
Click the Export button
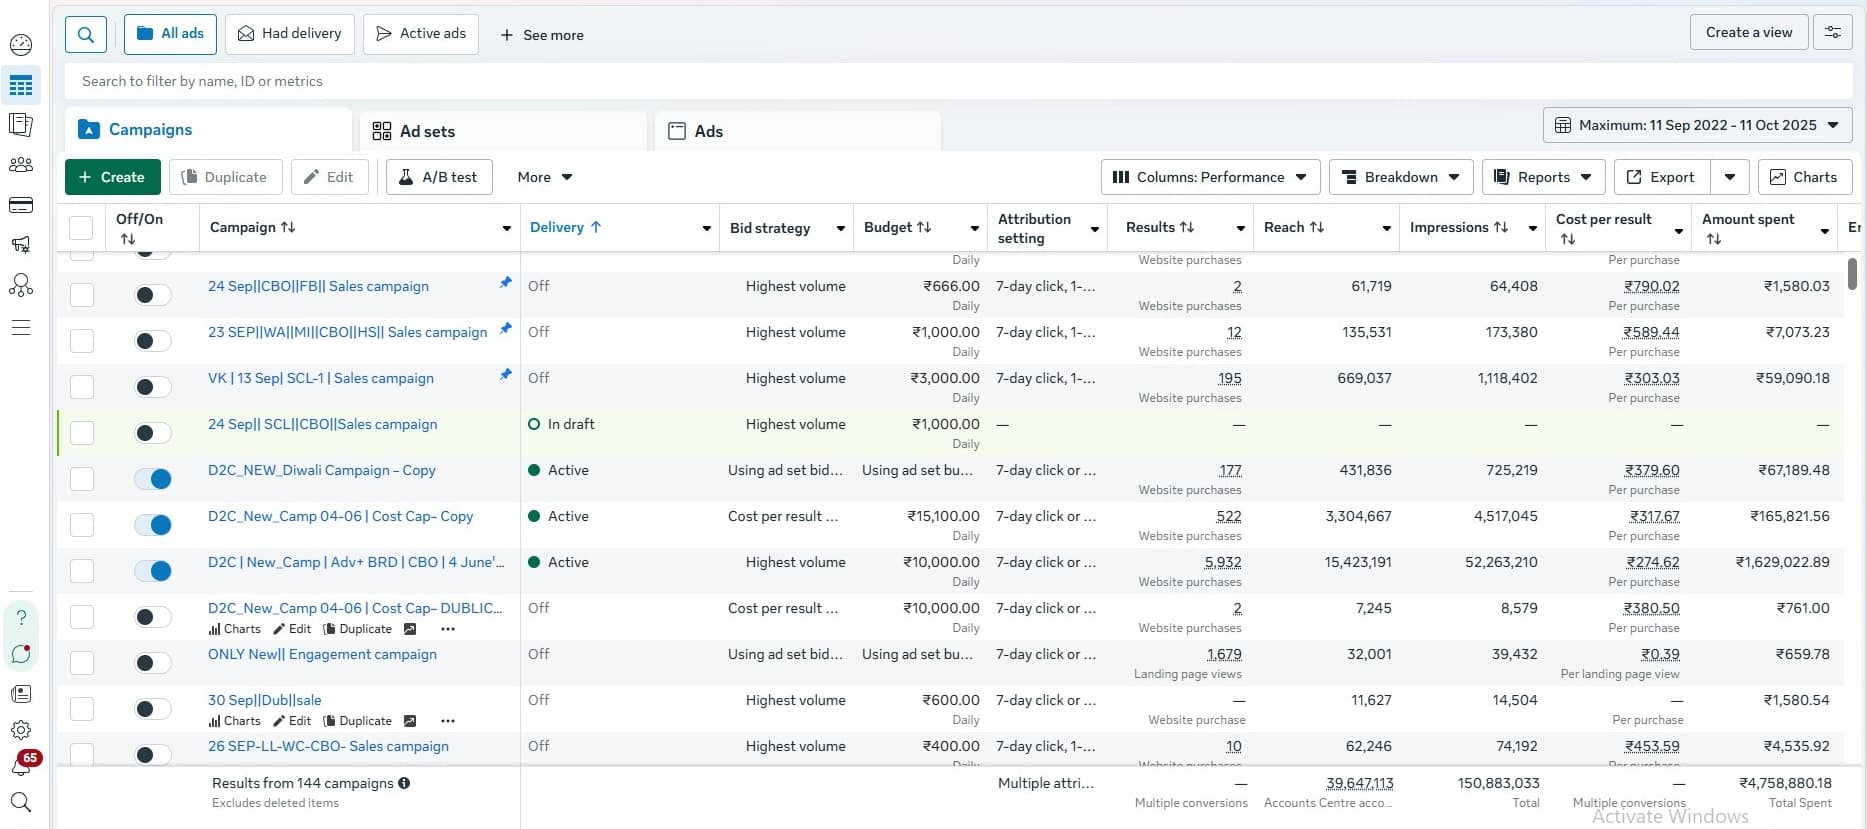click(1660, 177)
